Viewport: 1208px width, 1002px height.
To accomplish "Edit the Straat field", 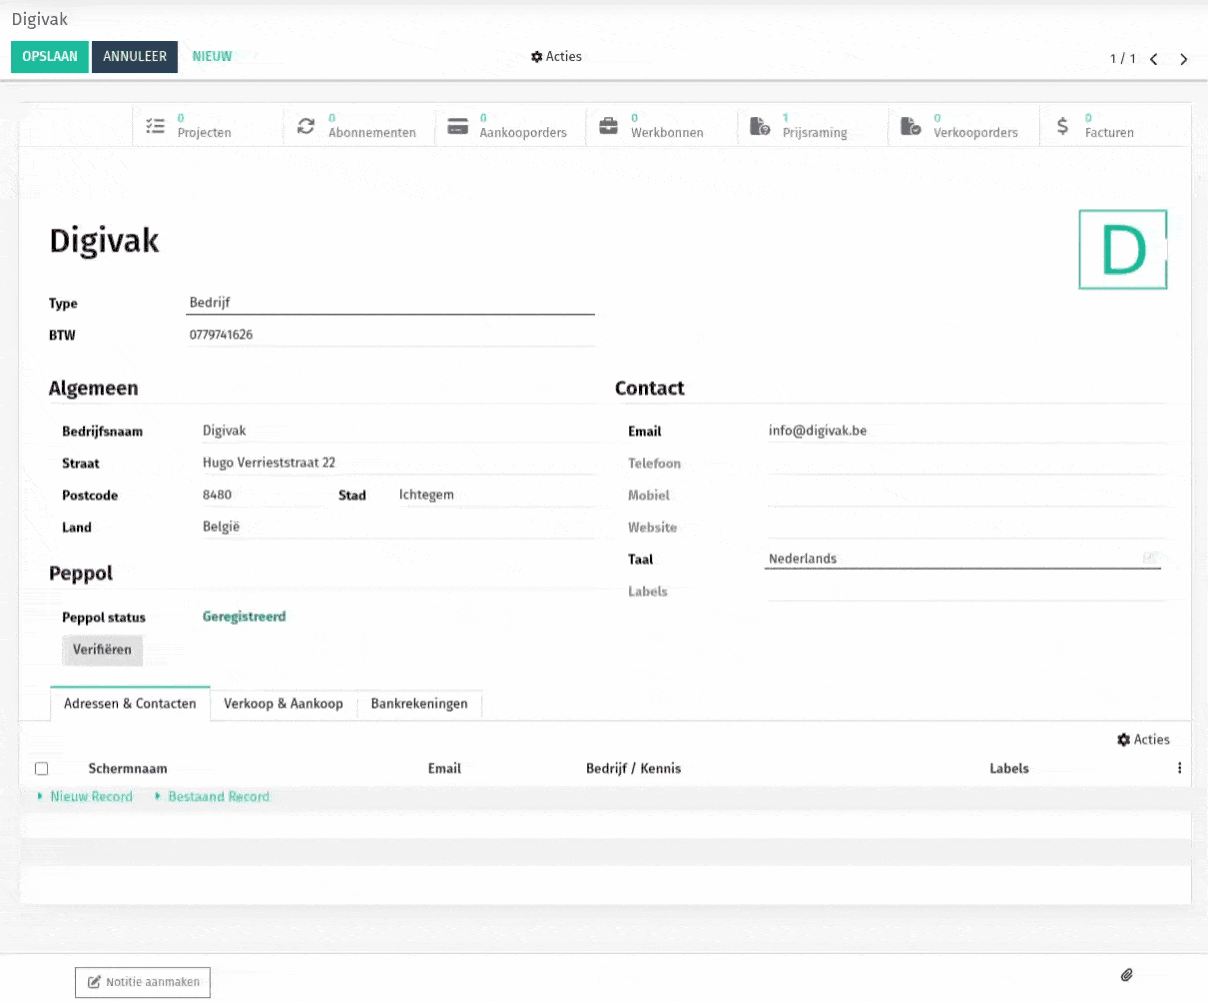I will (x=400, y=463).
